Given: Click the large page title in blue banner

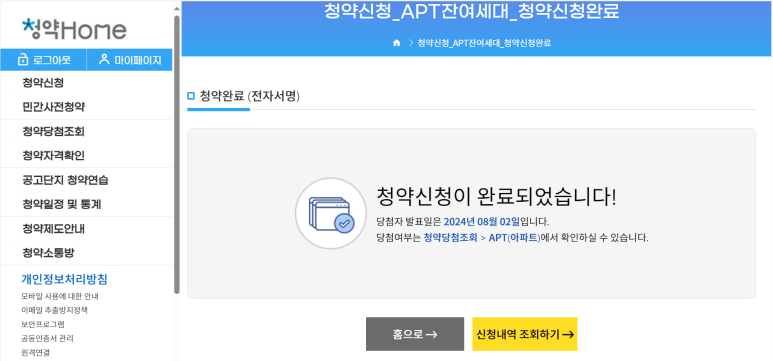Looking at the screenshot, I should pyautogui.click(x=471, y=12).
